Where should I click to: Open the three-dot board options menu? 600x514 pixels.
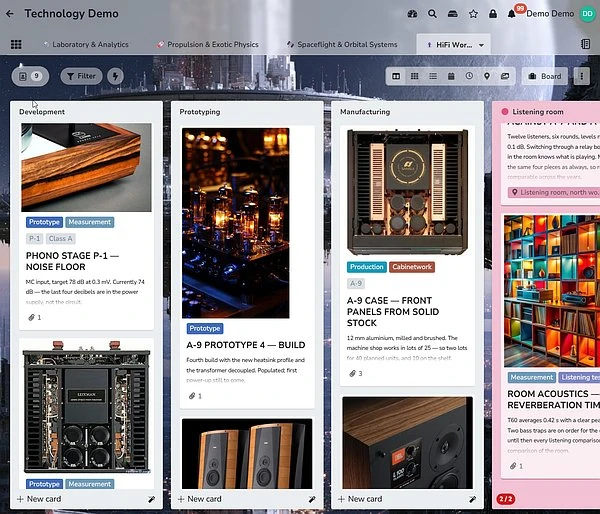582,76
